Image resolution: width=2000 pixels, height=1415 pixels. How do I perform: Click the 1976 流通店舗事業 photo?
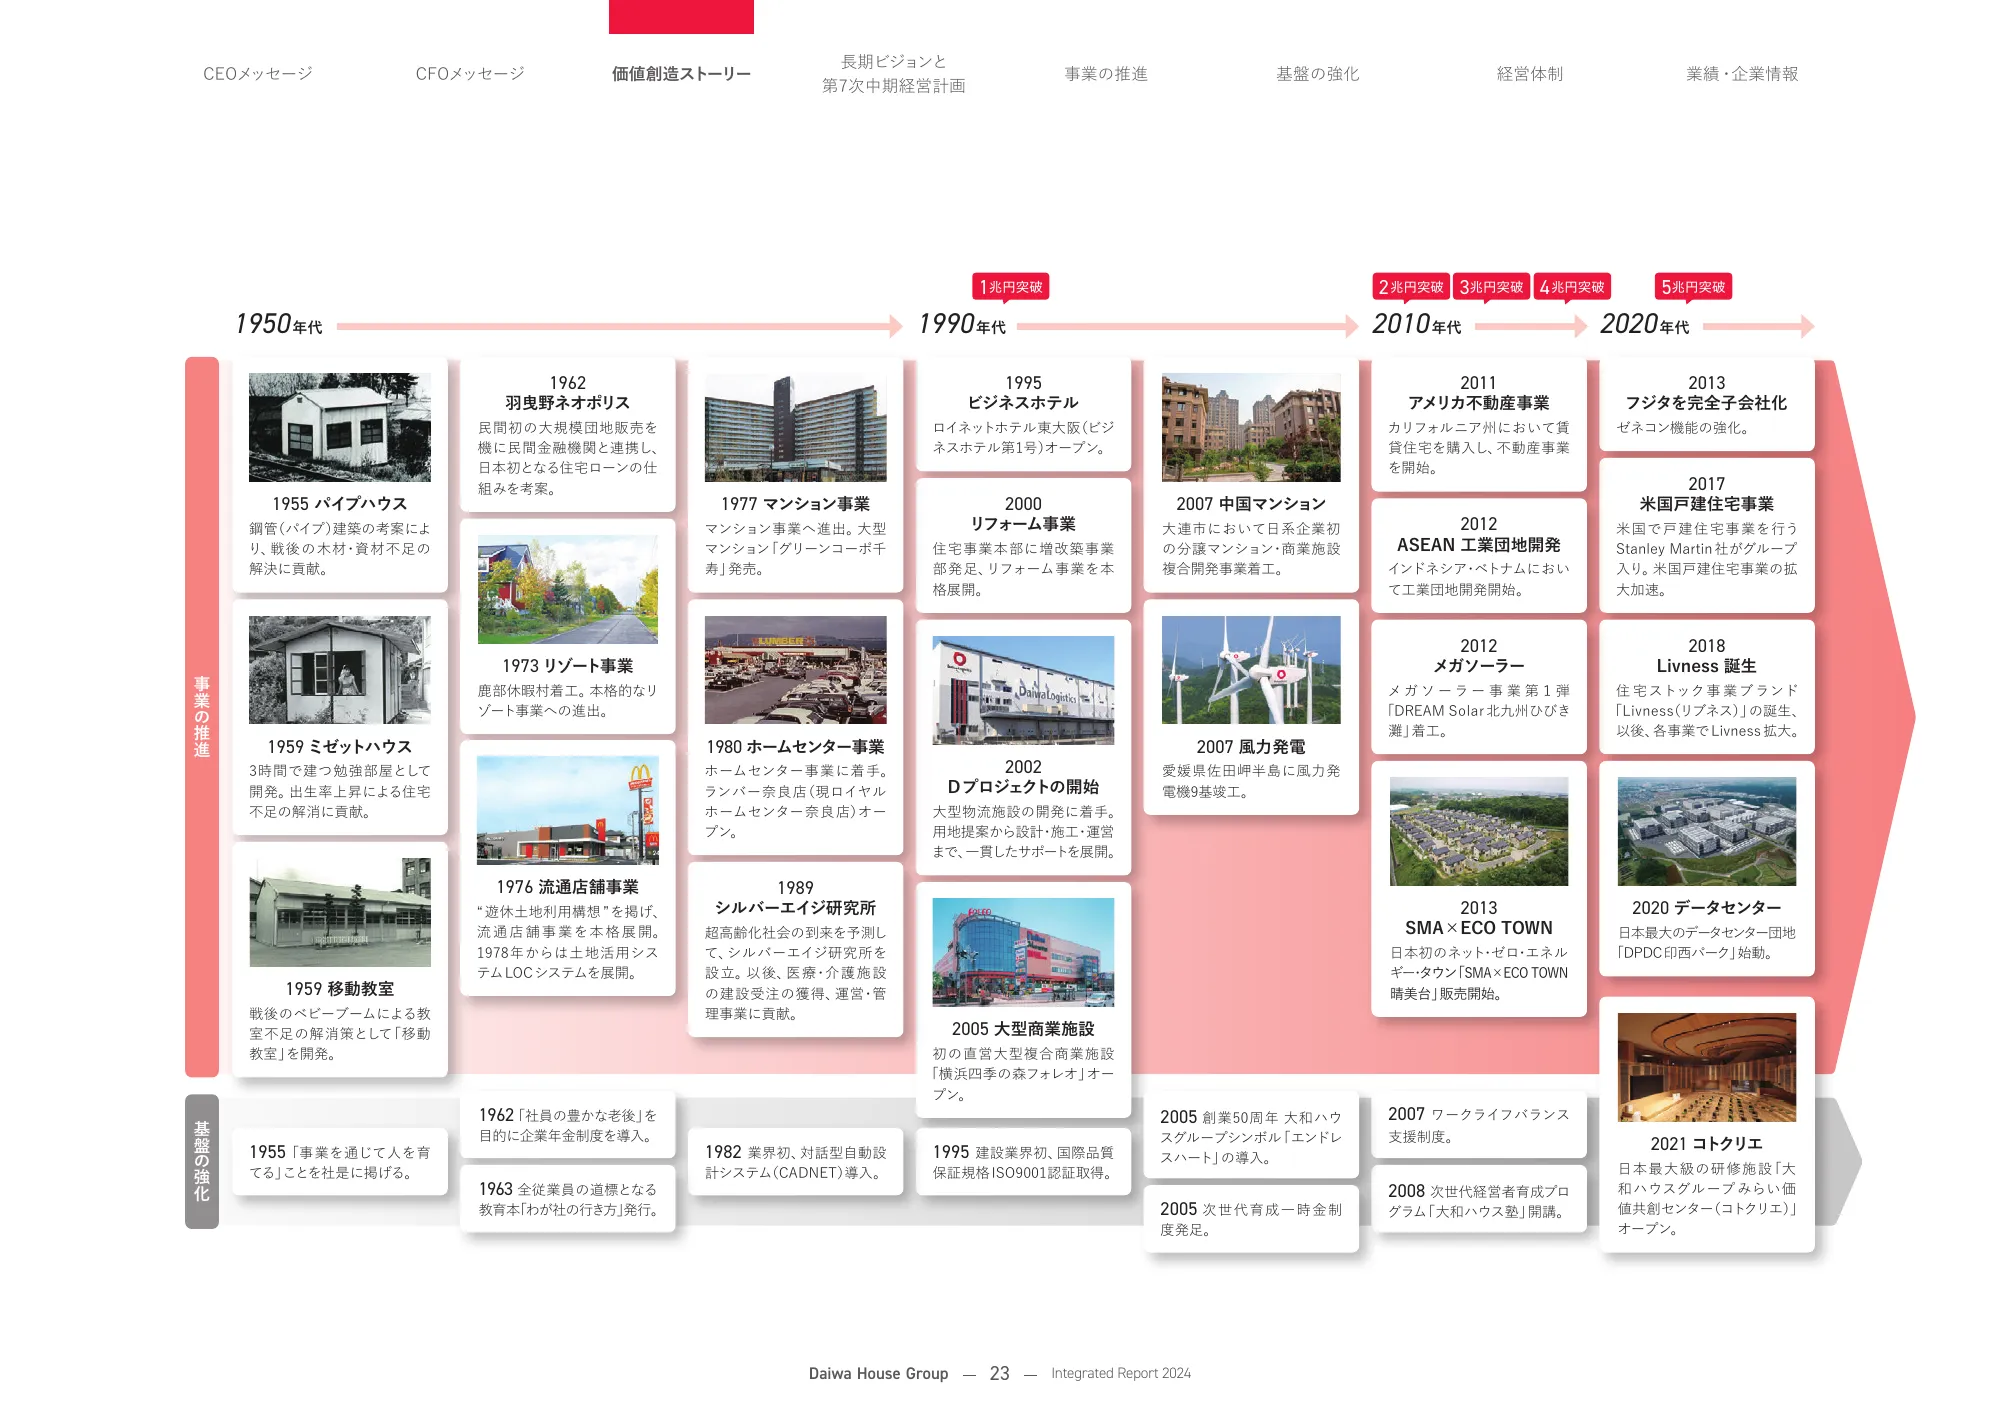point(568,810)
